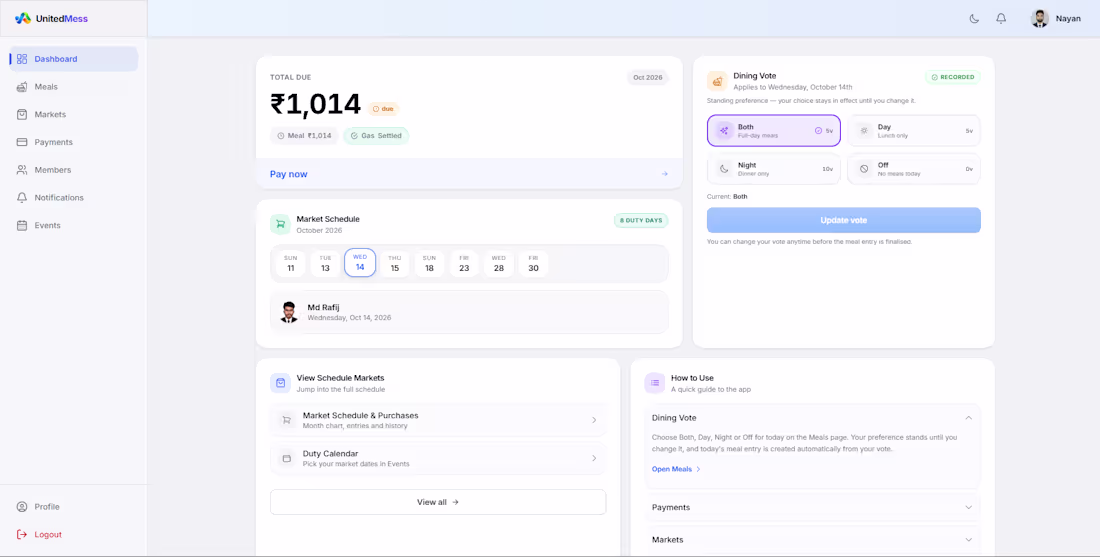Select Wed 14 in the market schedule

point(360,263)
